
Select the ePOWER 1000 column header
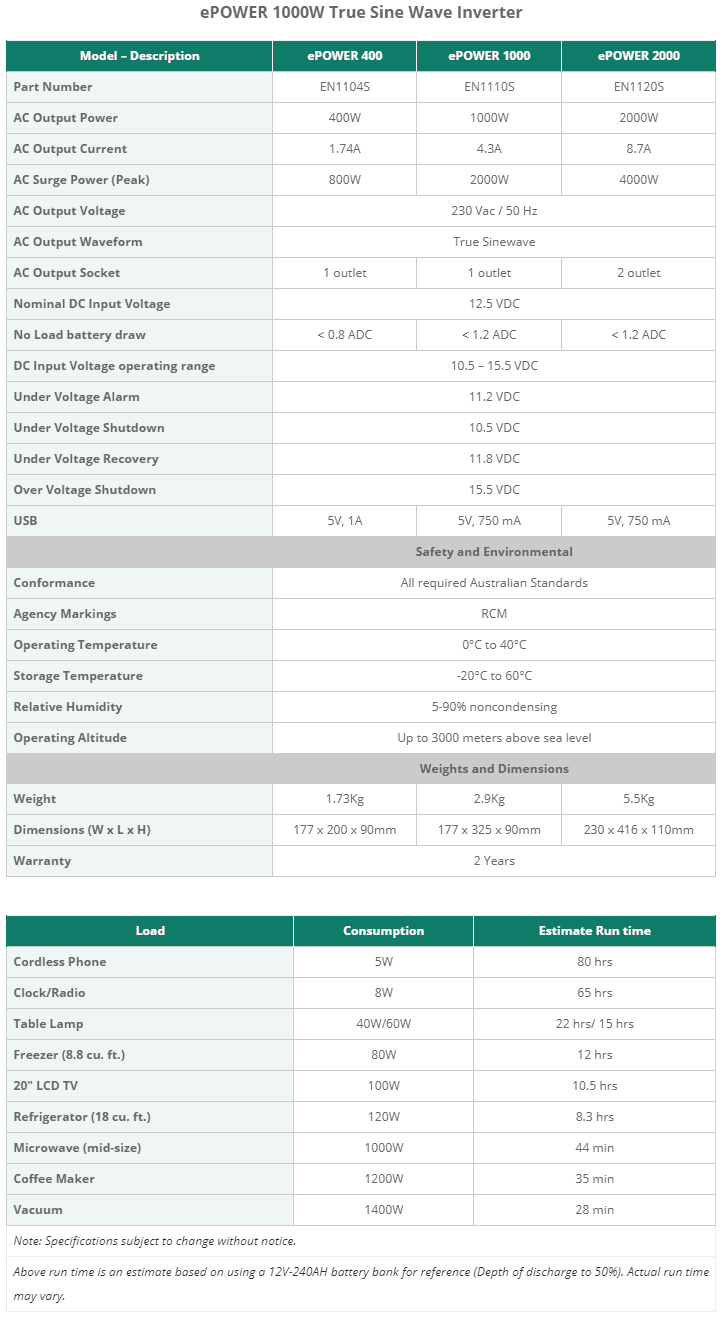(489, 56)
